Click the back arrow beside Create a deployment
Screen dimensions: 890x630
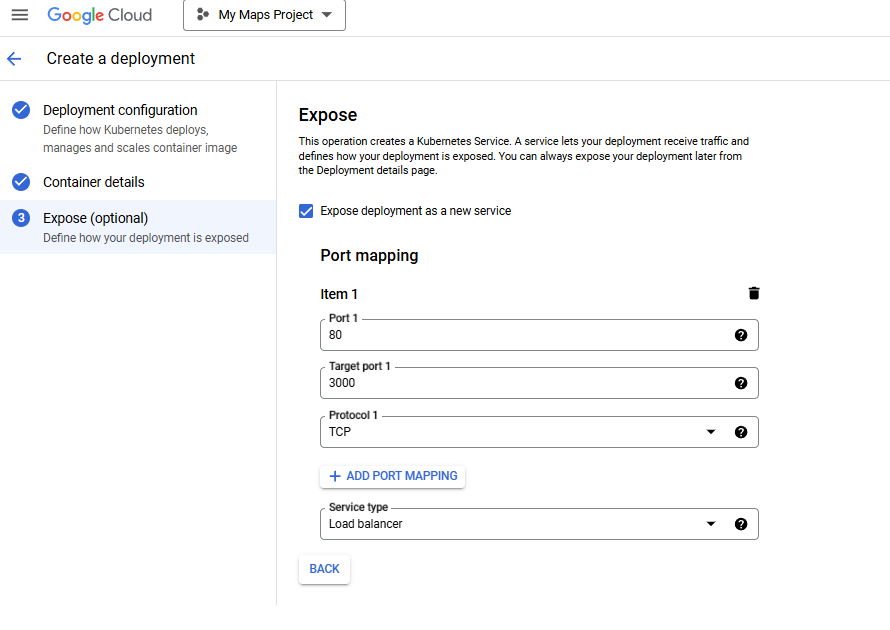pos(14,59)
